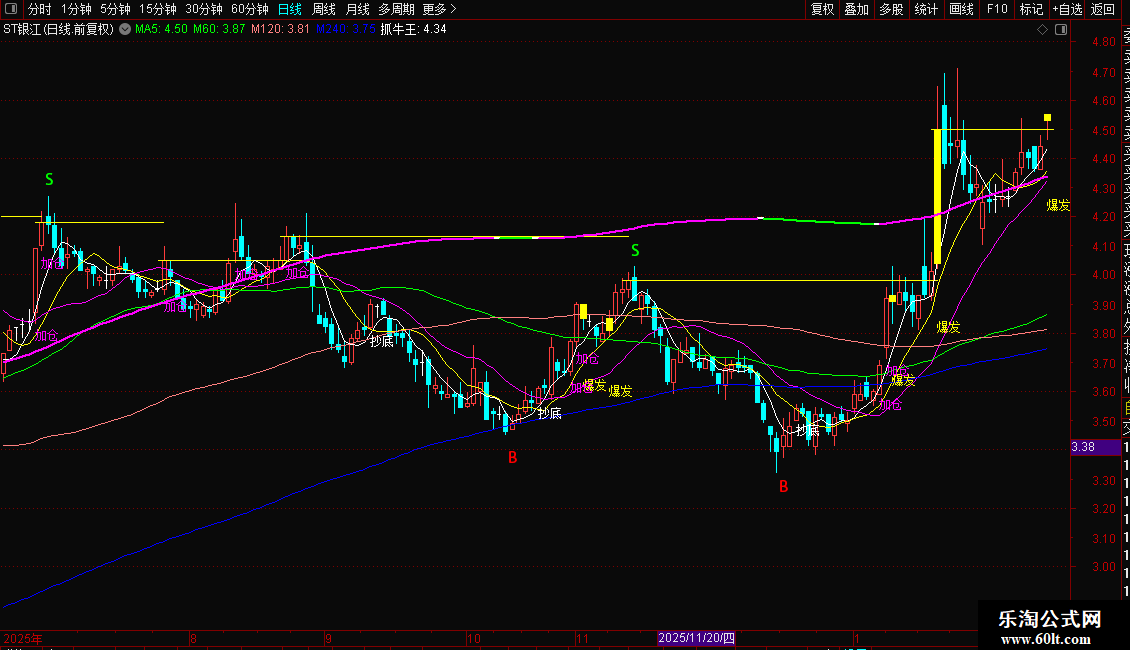Click the 2025年 label on time axis
The height and width of the screenshot is (650, 1130).
23,638
